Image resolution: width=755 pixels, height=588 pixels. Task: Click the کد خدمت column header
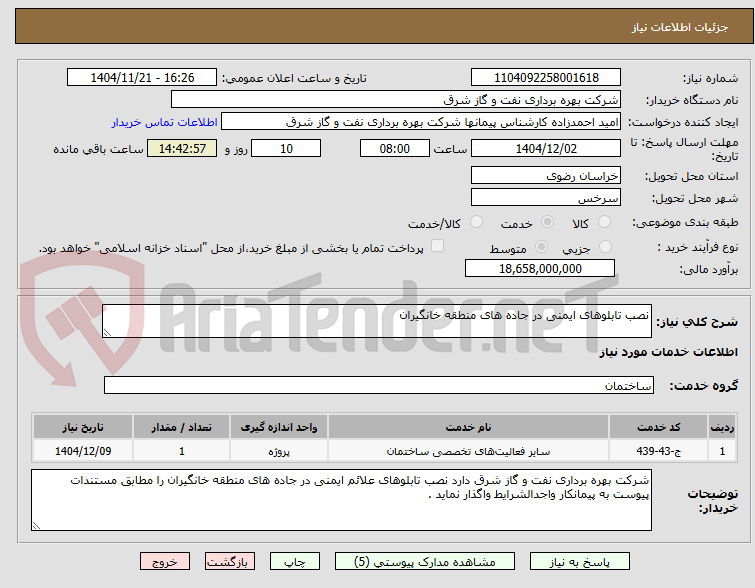(x=658, y=427)
